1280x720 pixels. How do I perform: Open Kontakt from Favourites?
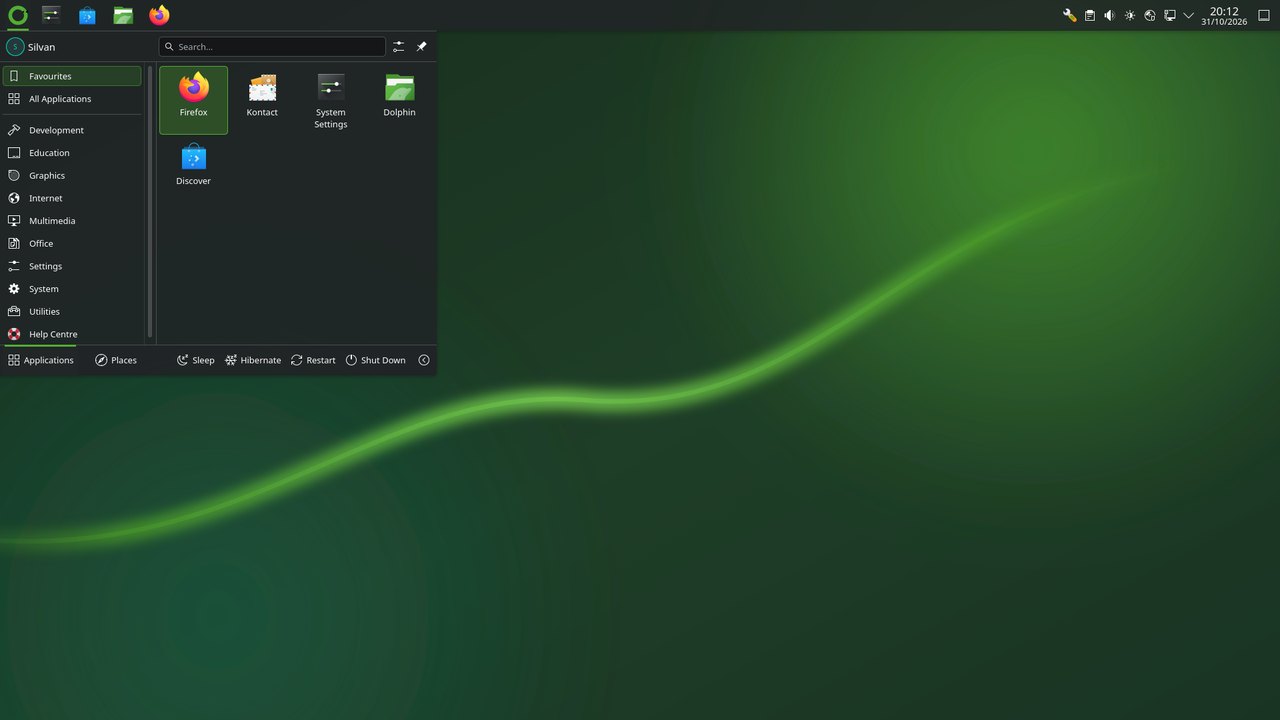tap(262, 100)
